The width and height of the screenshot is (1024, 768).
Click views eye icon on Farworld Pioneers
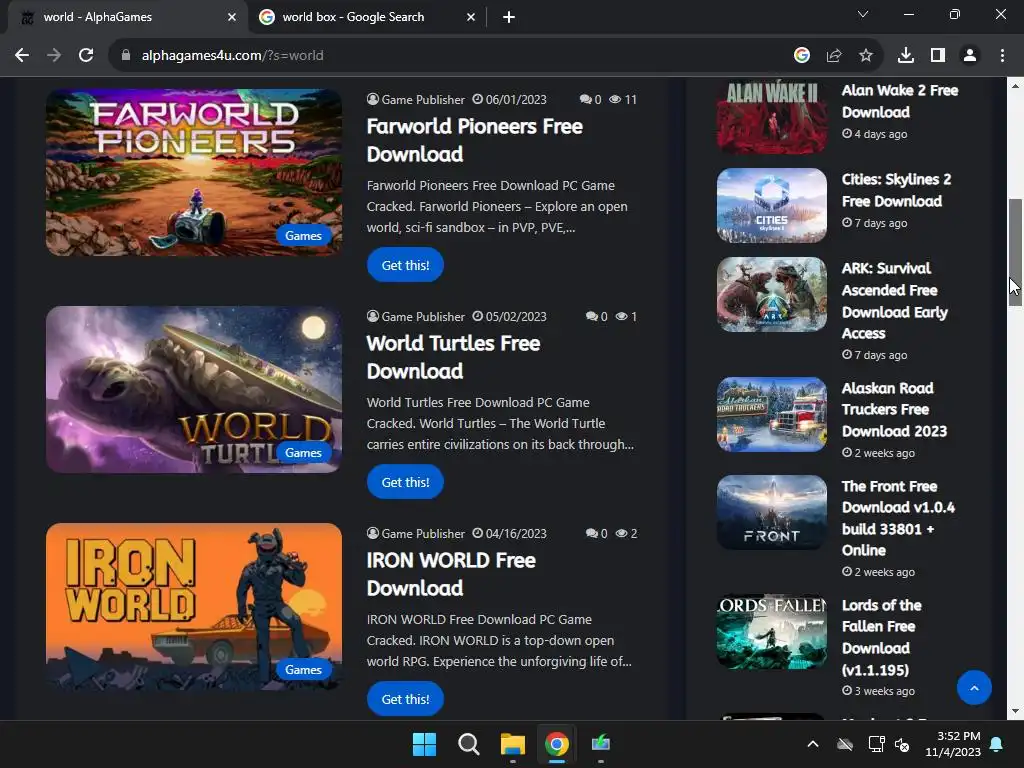coord(615,99)
